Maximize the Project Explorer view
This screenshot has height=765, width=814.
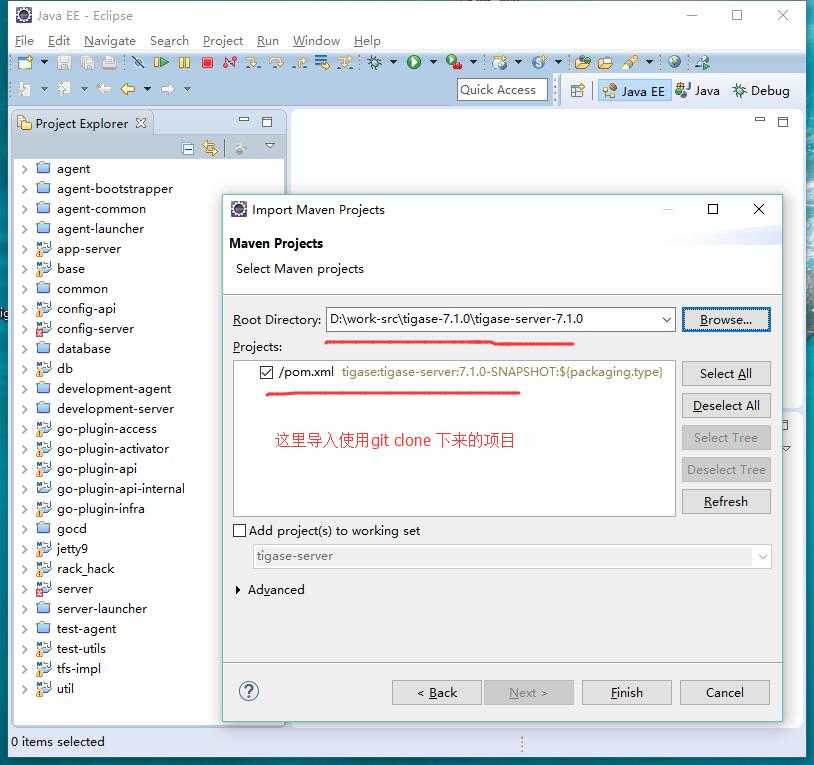pos(267,121)
